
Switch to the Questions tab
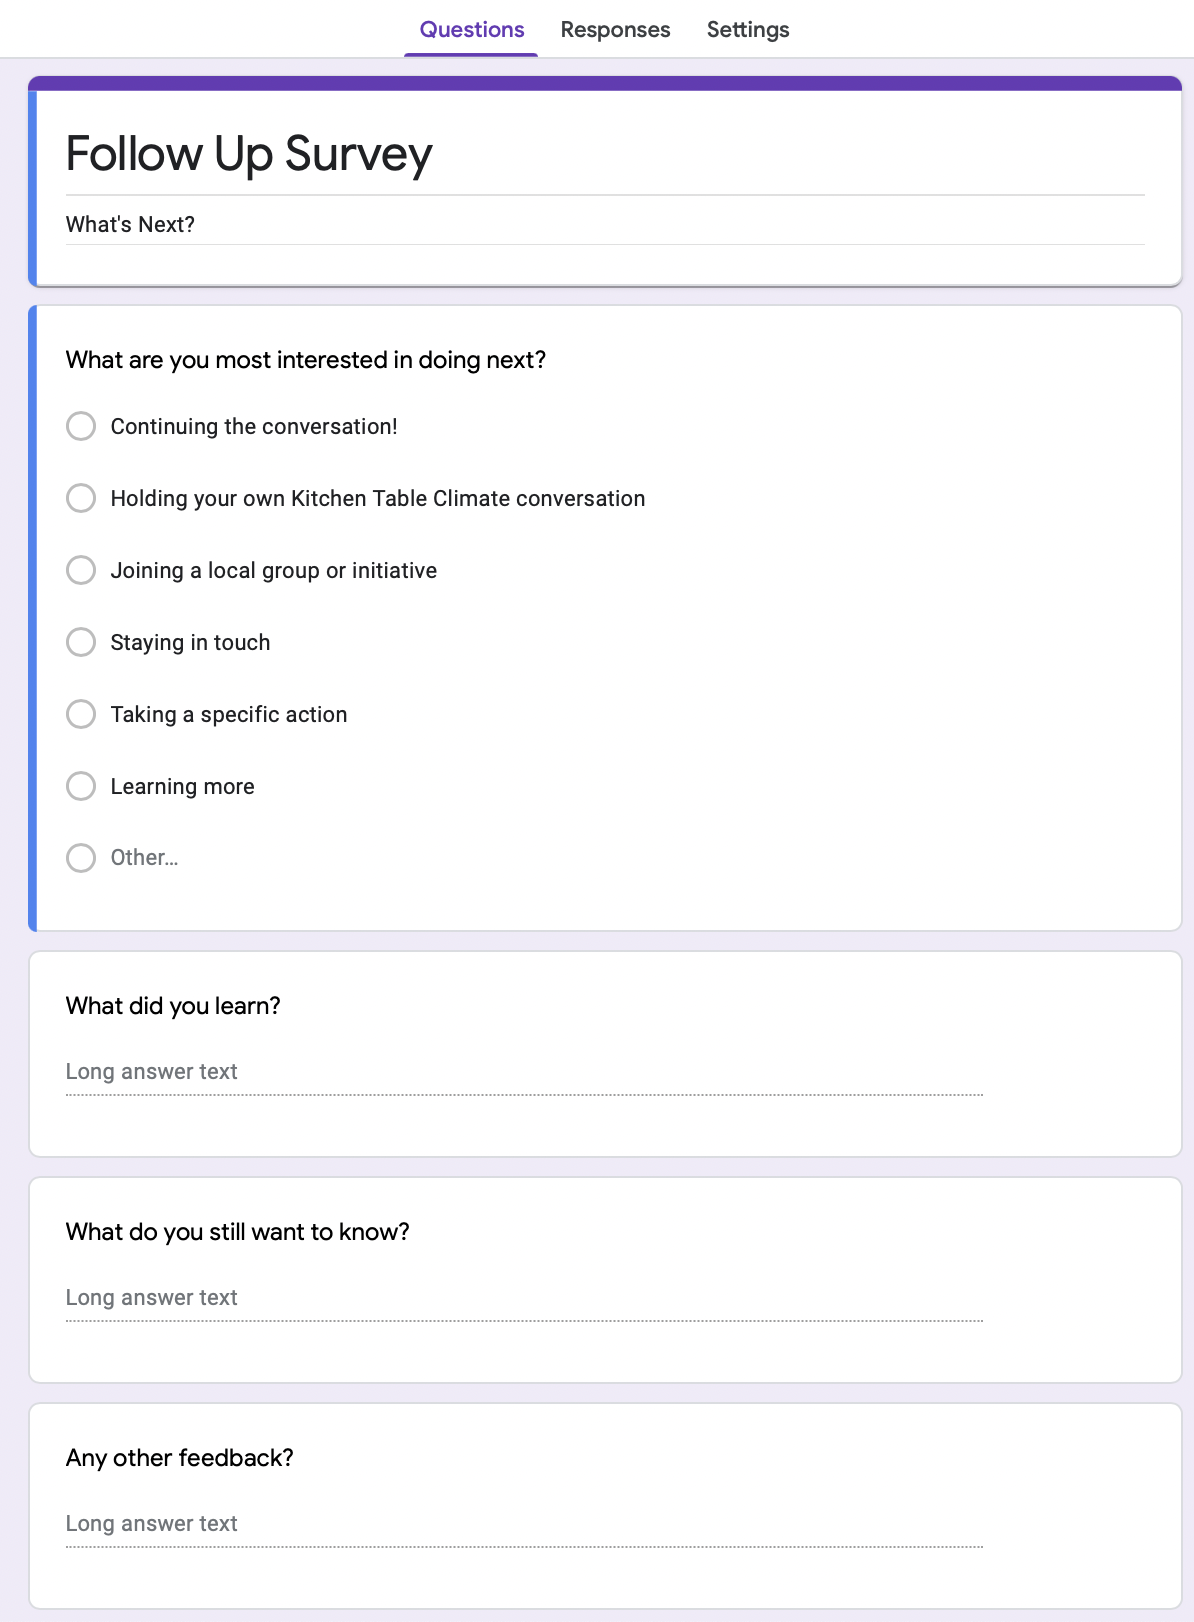[471, 30]
